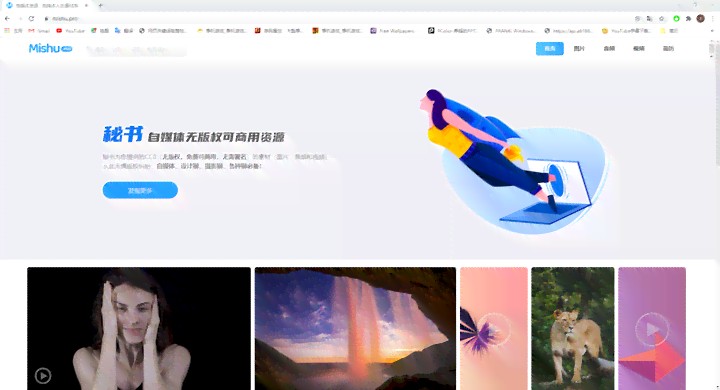Click the lock icon beside mishu.pro
Image resolution: width=720 pixels, height=390 pixels.
click(46, 19)
